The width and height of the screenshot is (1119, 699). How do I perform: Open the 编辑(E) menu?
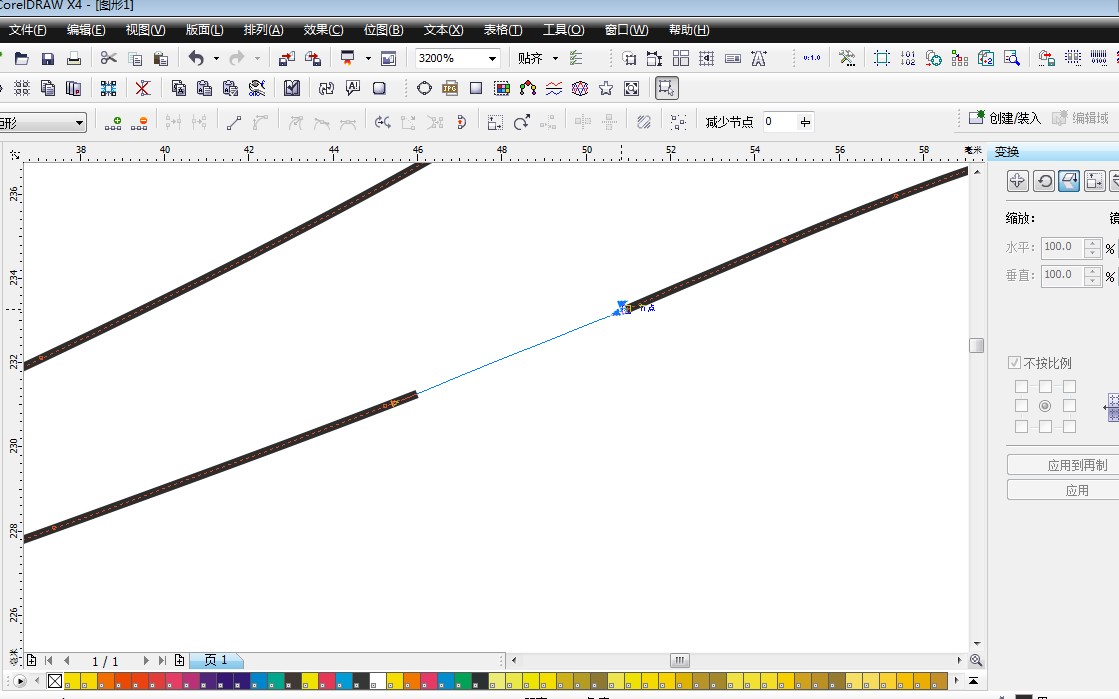pyautogui.click(x=86, y=30)
